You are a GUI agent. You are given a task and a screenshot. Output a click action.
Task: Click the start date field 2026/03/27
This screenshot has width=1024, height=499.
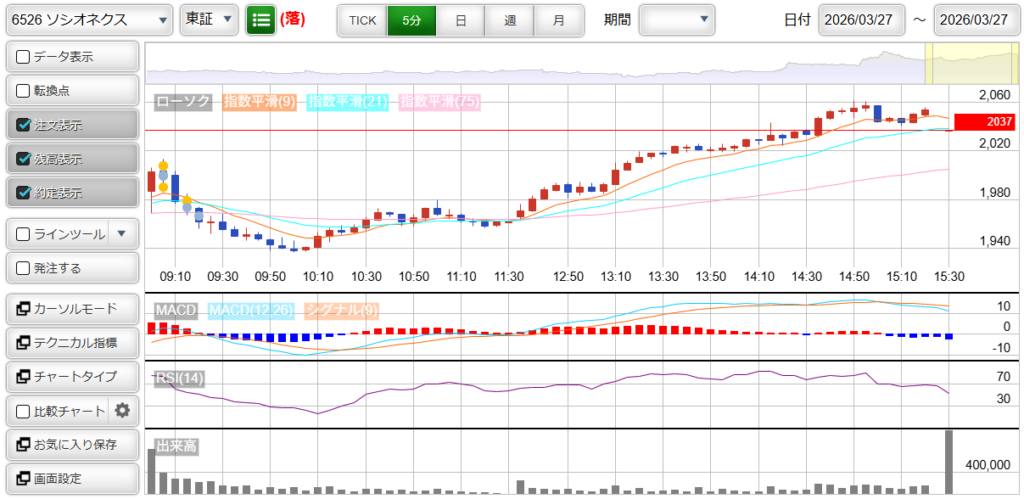[x=861, y=20]
